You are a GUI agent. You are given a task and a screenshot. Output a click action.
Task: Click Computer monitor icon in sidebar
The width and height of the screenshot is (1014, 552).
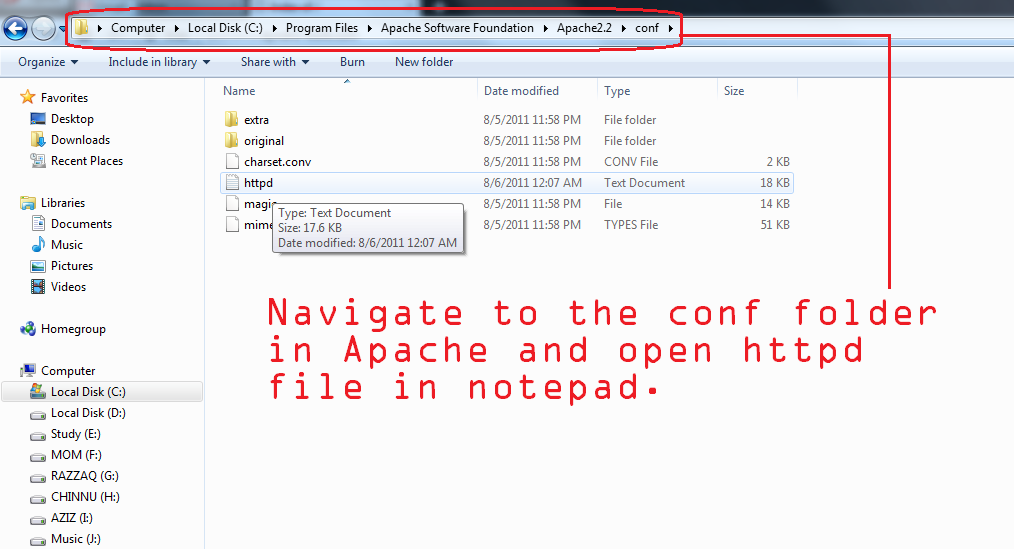coord(28,370)
